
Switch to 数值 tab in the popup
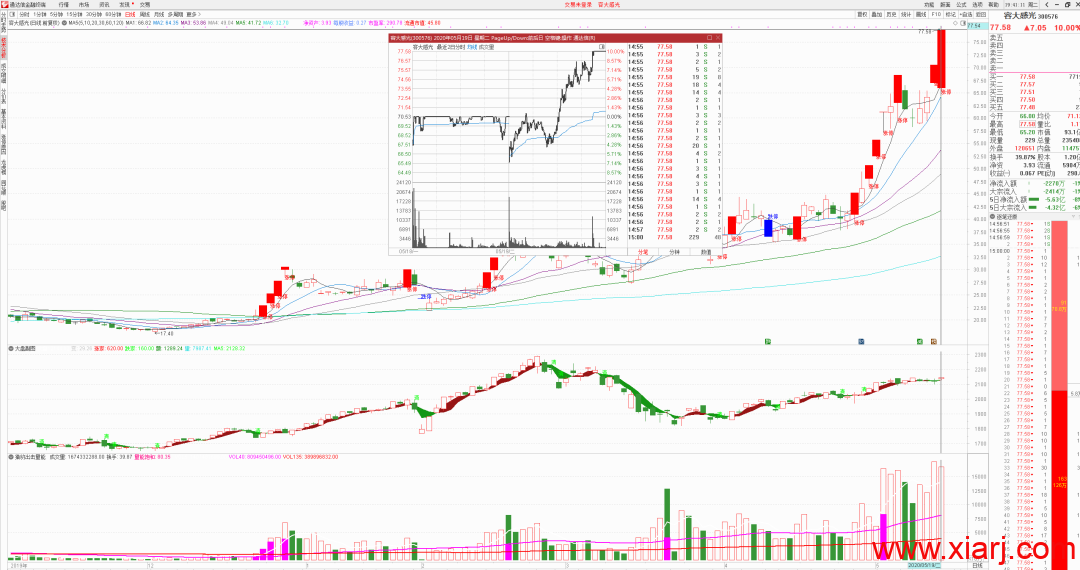[706, 252]
